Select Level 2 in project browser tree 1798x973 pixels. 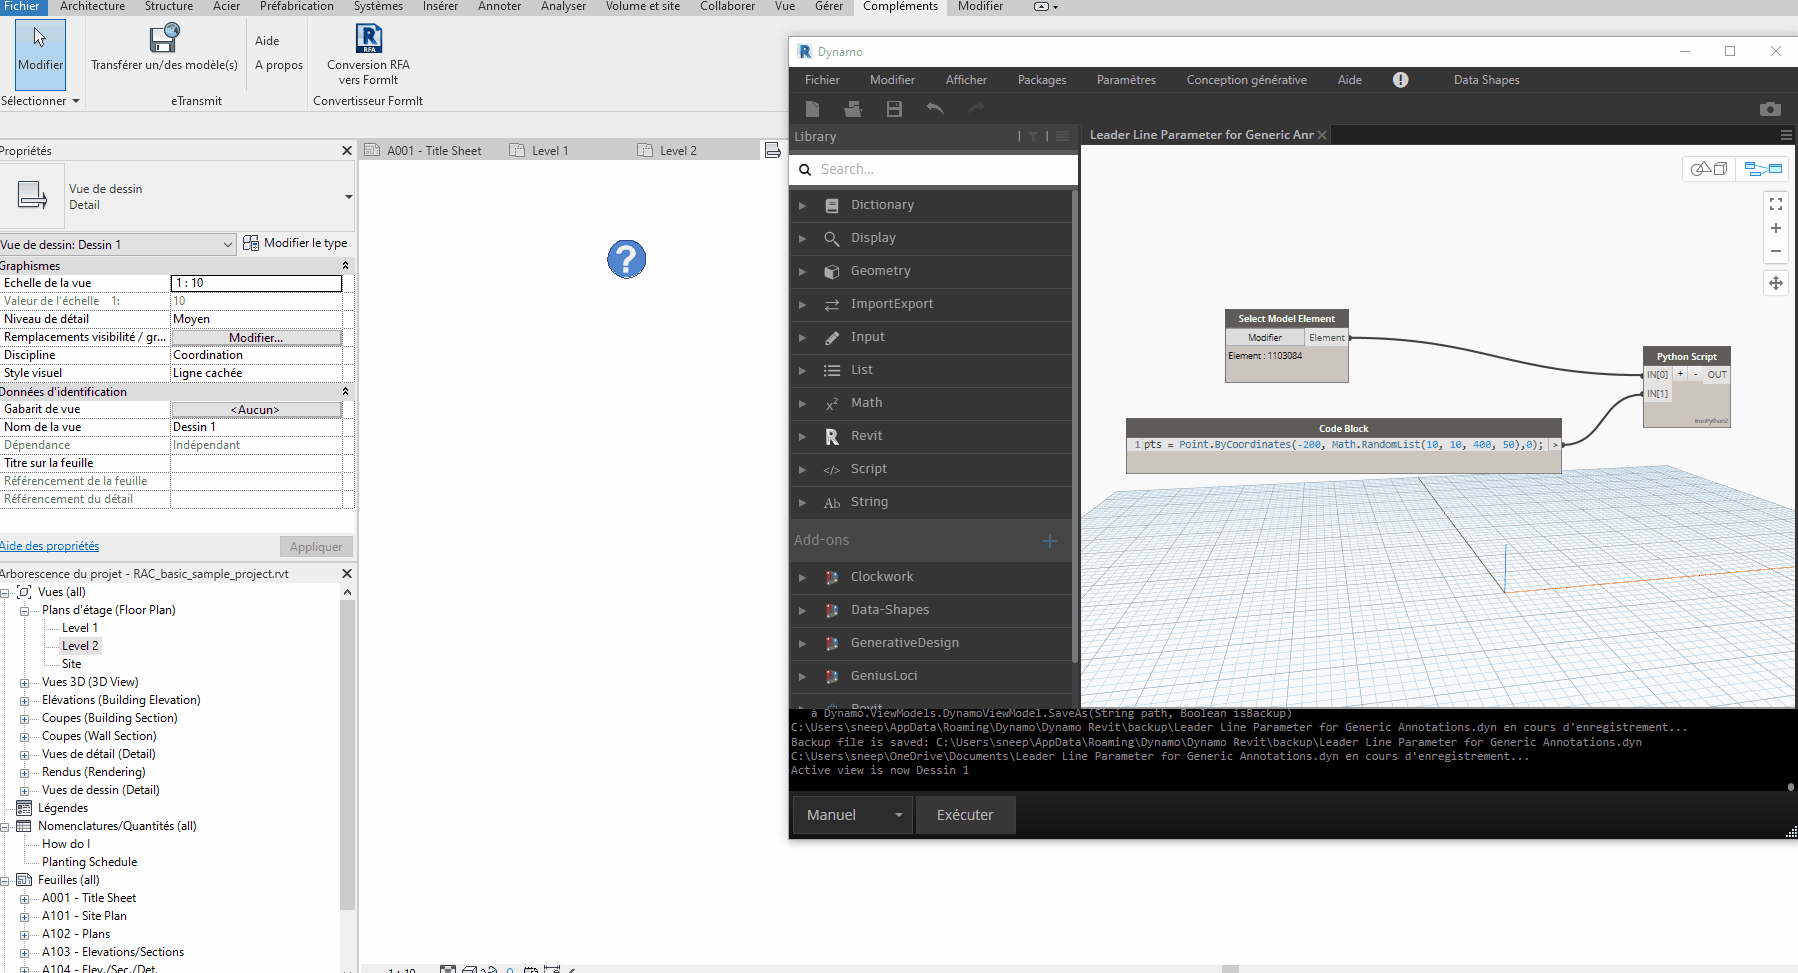coord(80,646)
